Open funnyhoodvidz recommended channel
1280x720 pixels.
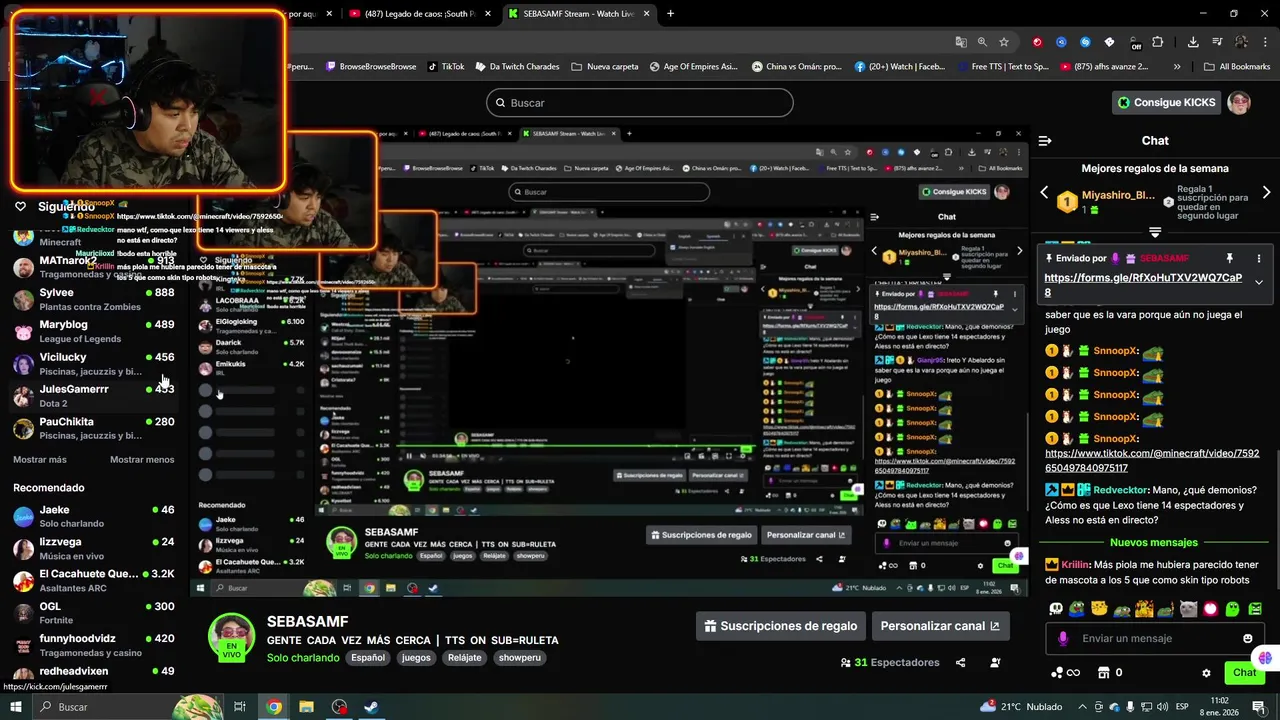[94, 644]
